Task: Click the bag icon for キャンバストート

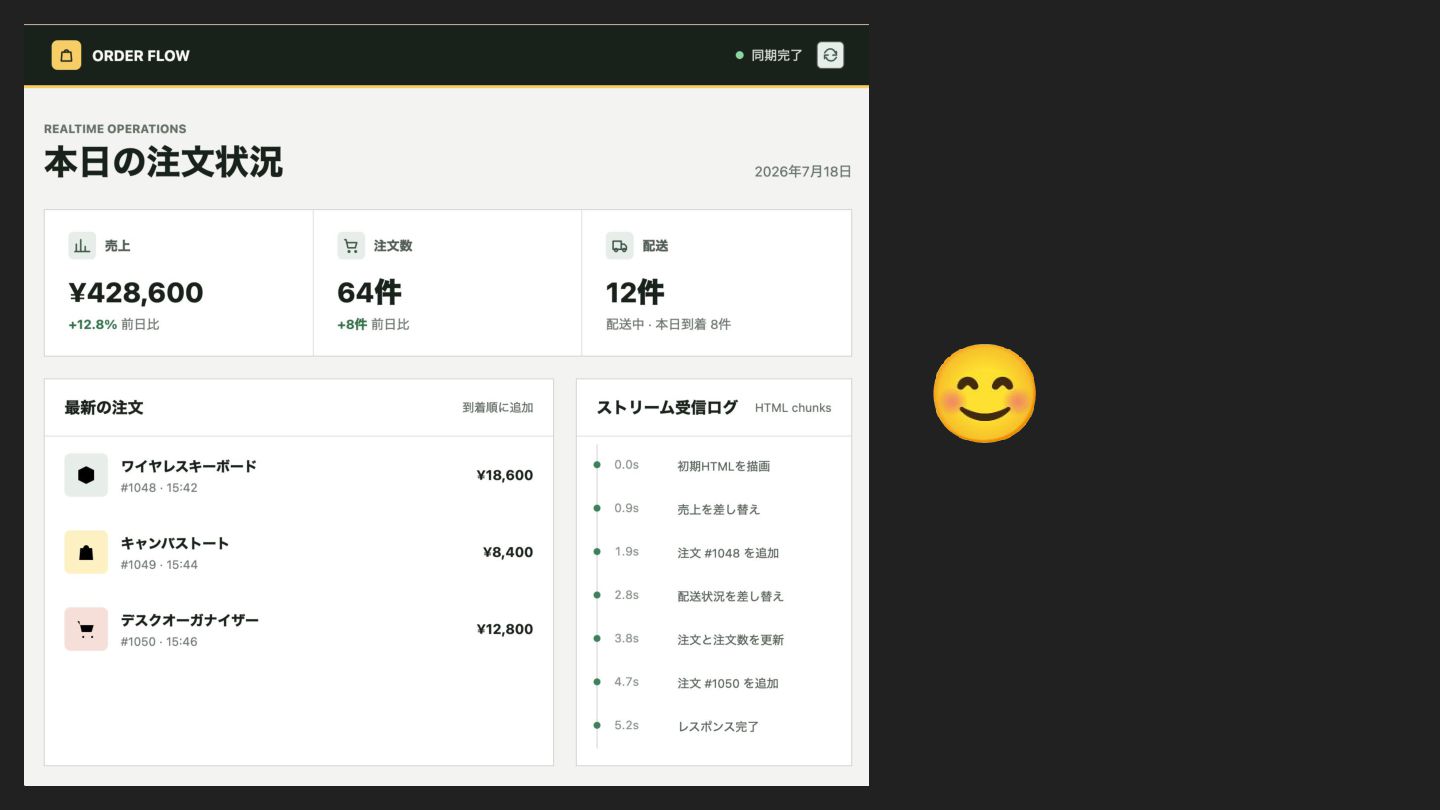Action: click(86, 552)
